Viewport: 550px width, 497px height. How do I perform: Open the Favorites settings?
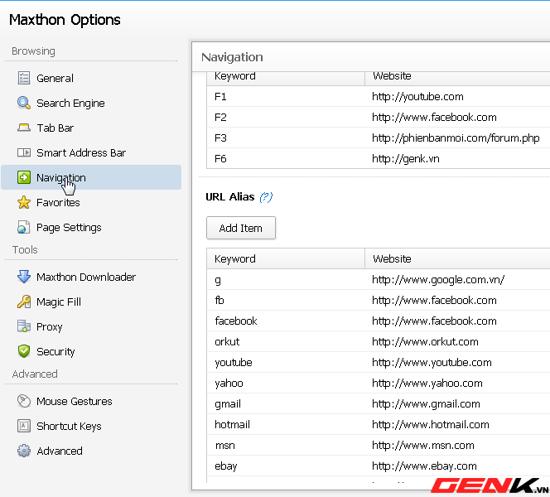(58, 202)
